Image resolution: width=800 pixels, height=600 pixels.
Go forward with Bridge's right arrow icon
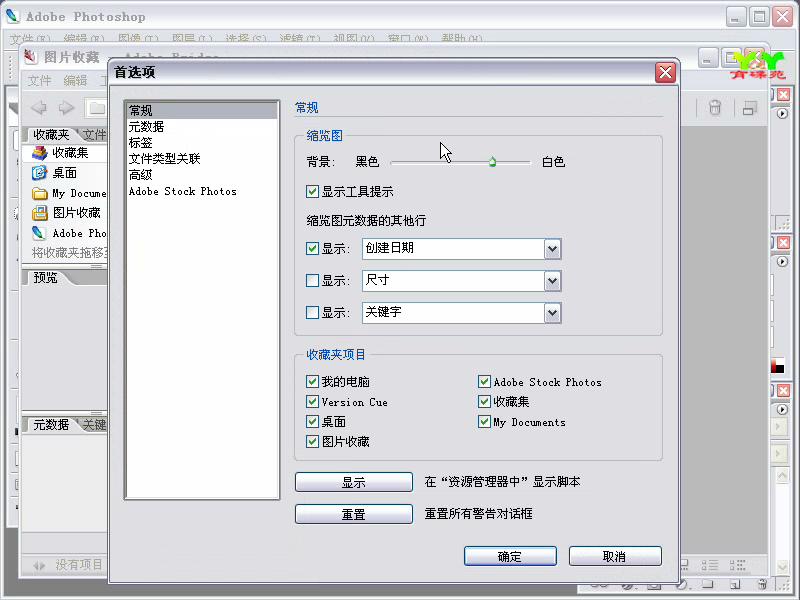(x=66, y=108)
